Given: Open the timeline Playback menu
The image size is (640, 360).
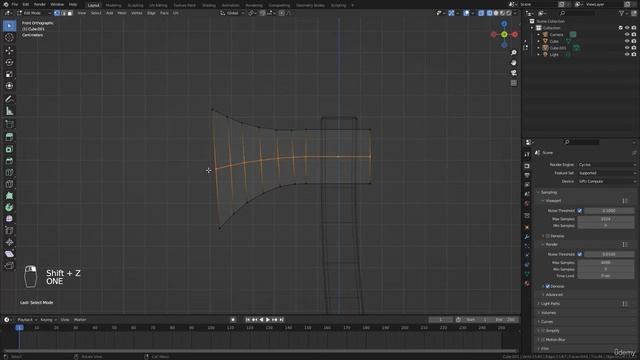Looking at the screenshot, I should pos(27,320).
